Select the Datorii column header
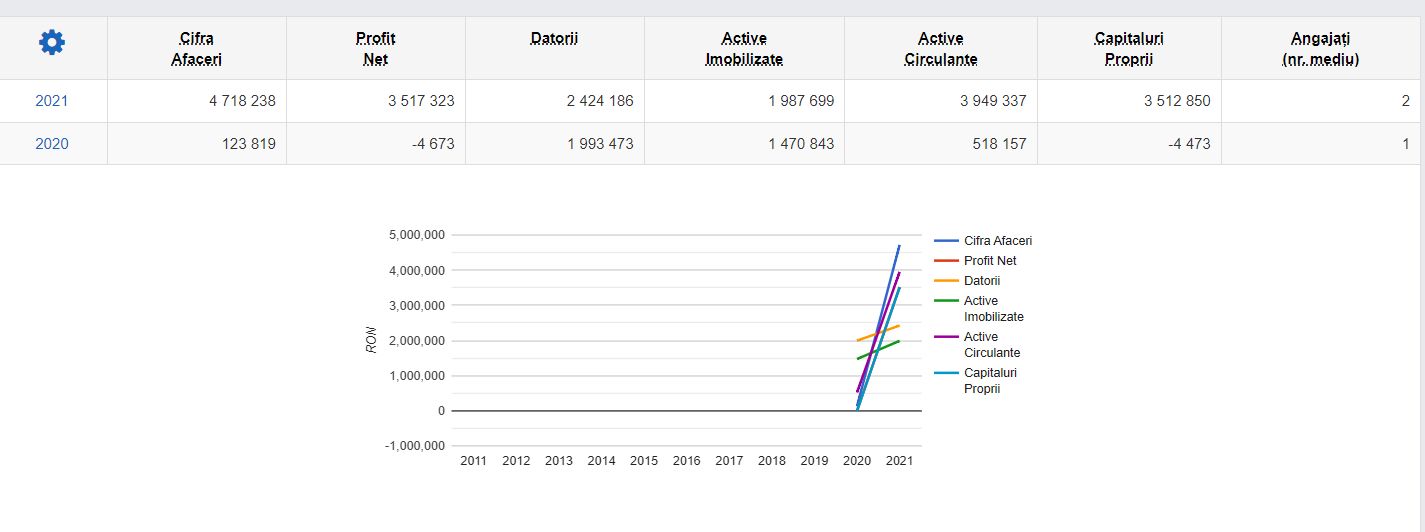This screenshot has width=1425, height=532. [554, 39]
